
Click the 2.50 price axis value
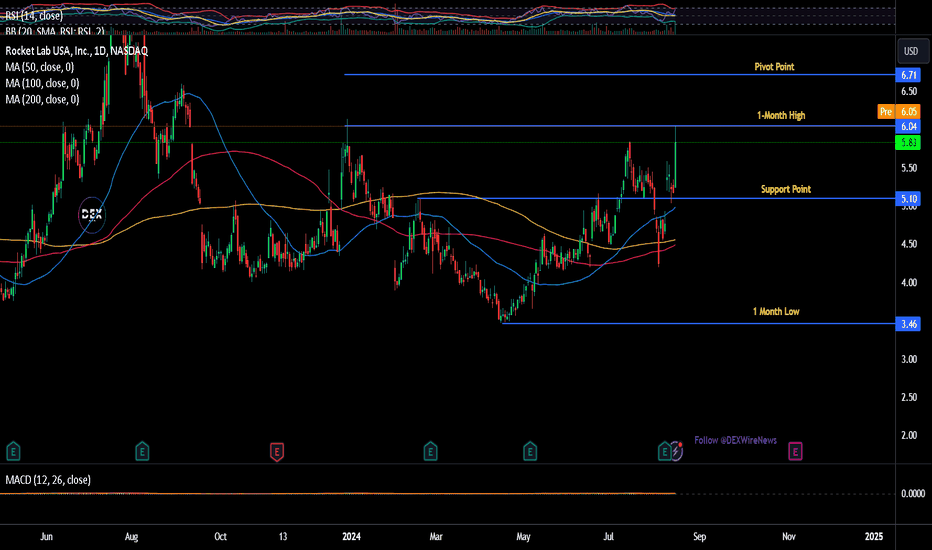[x=909, y=397]
